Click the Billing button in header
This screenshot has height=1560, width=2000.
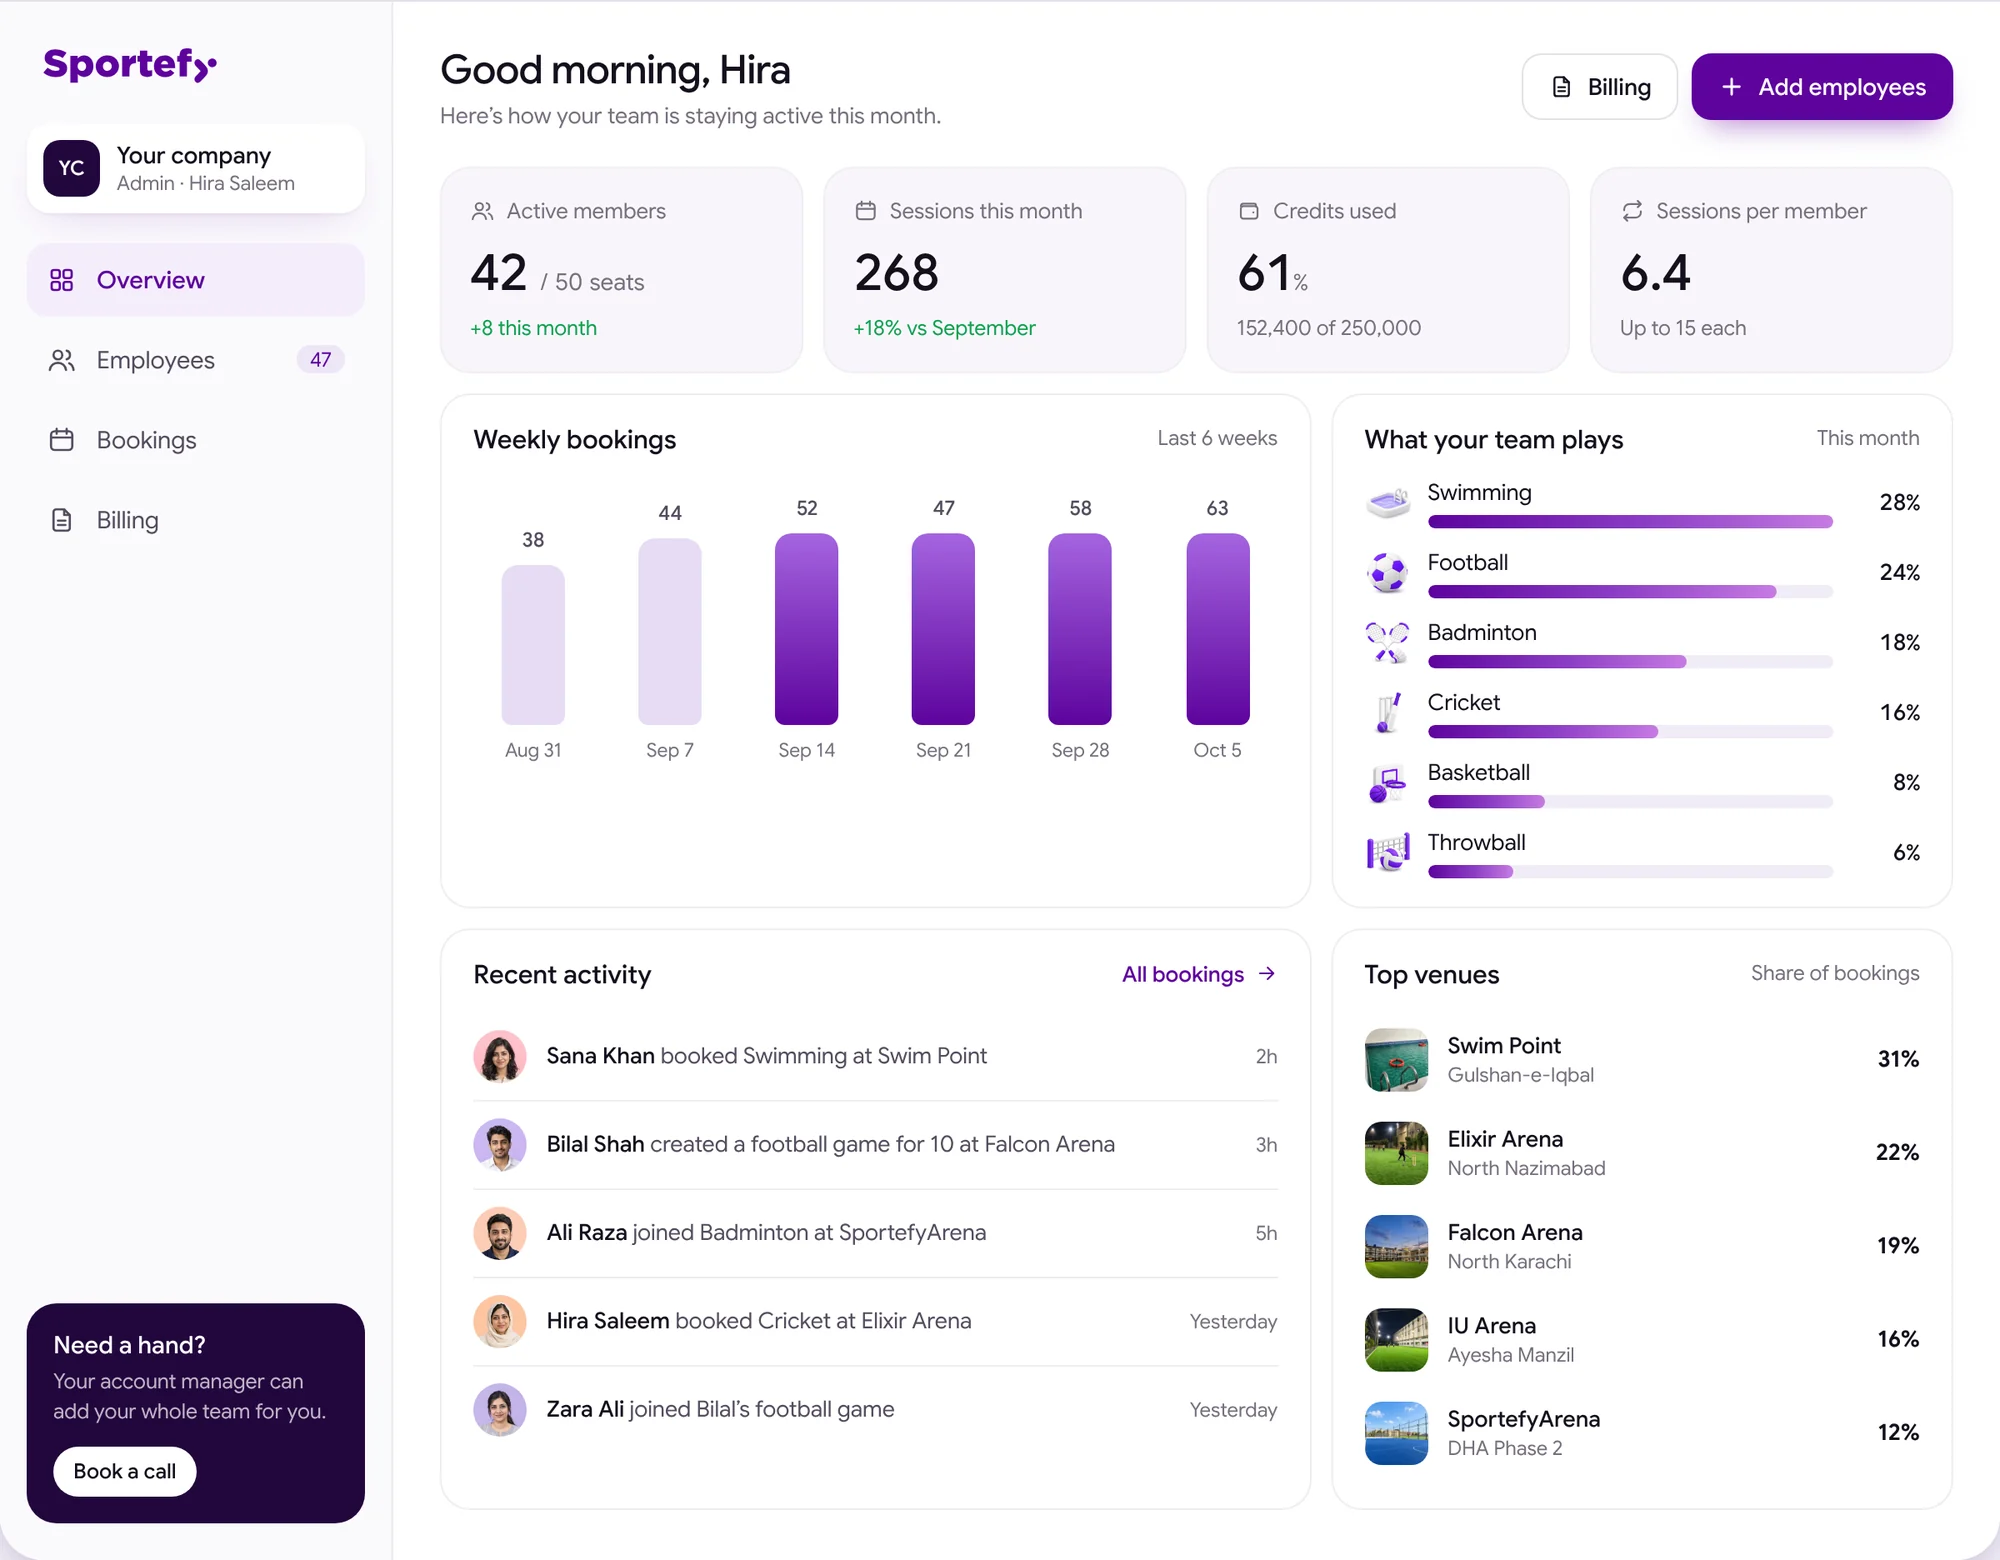coord(1600,87)
